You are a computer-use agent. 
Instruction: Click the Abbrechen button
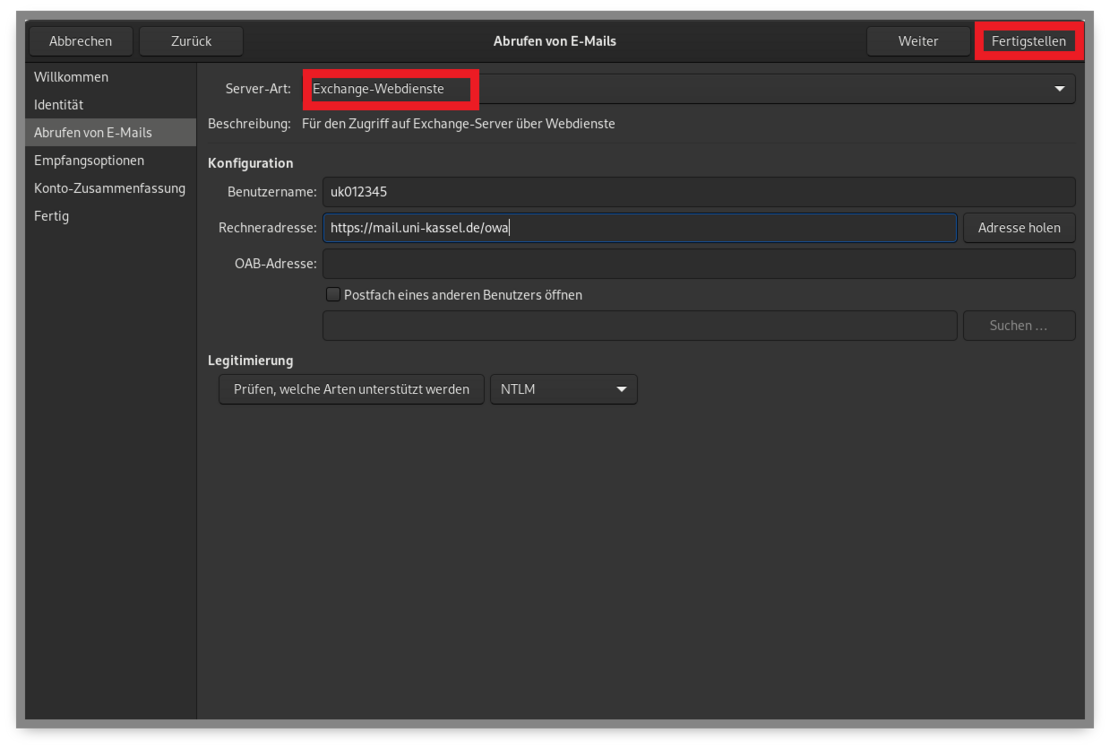[x=81, y=41]
